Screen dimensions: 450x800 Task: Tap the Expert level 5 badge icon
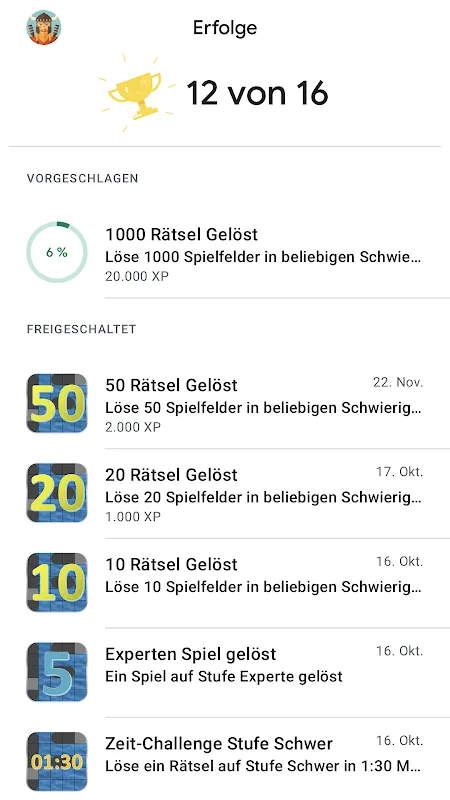pyautogui.click(x=57, y=672)
